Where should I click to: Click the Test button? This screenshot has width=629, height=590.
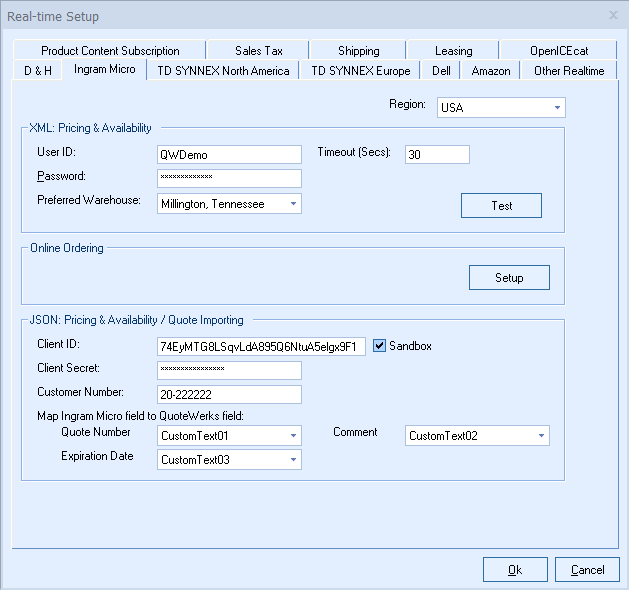(x=501, y=206)
